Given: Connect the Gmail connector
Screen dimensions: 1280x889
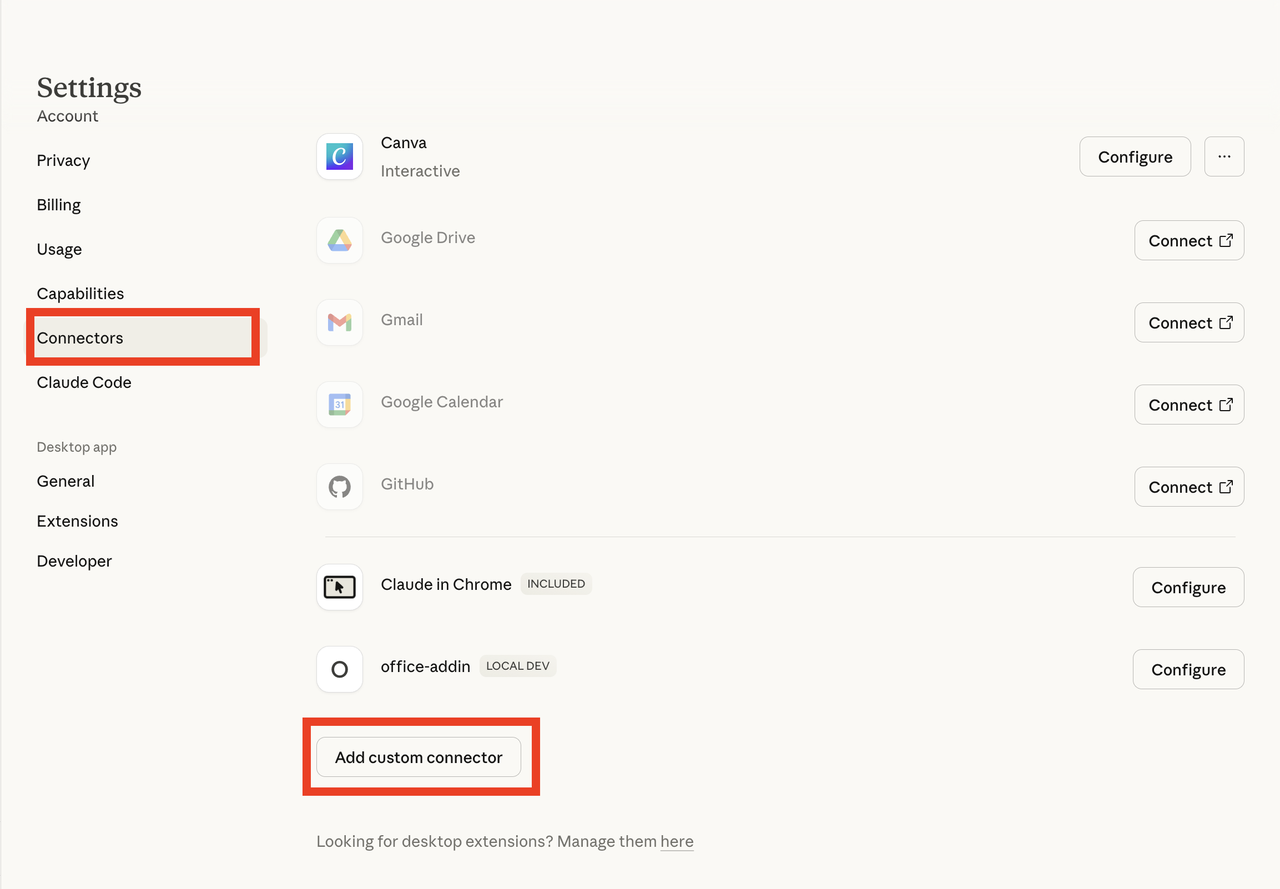Looking at the screenshot, I should [1189, 322].
